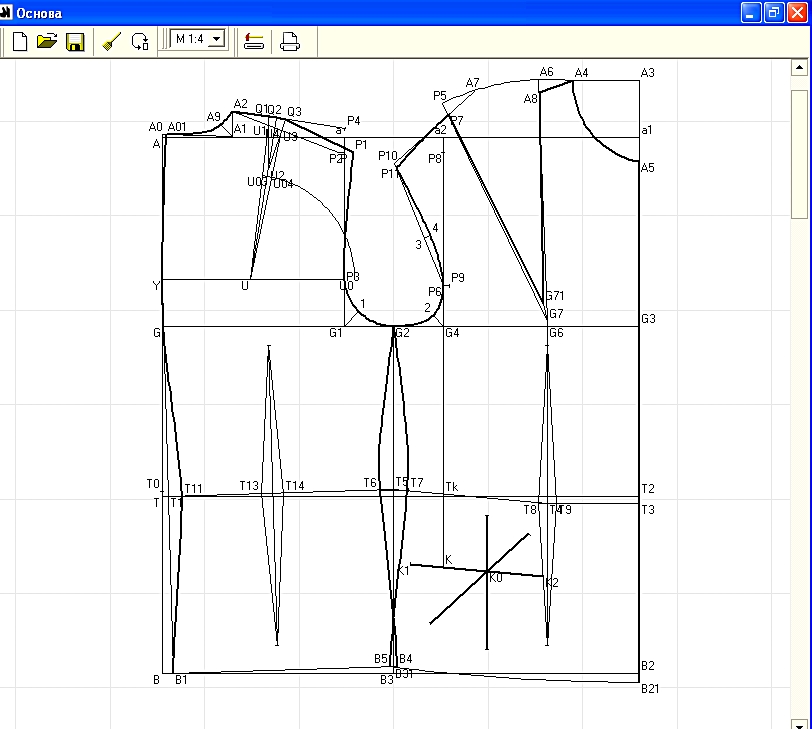Create a new blank pattern document
This screenshot has height=729, width=812.
coord(20,41)
